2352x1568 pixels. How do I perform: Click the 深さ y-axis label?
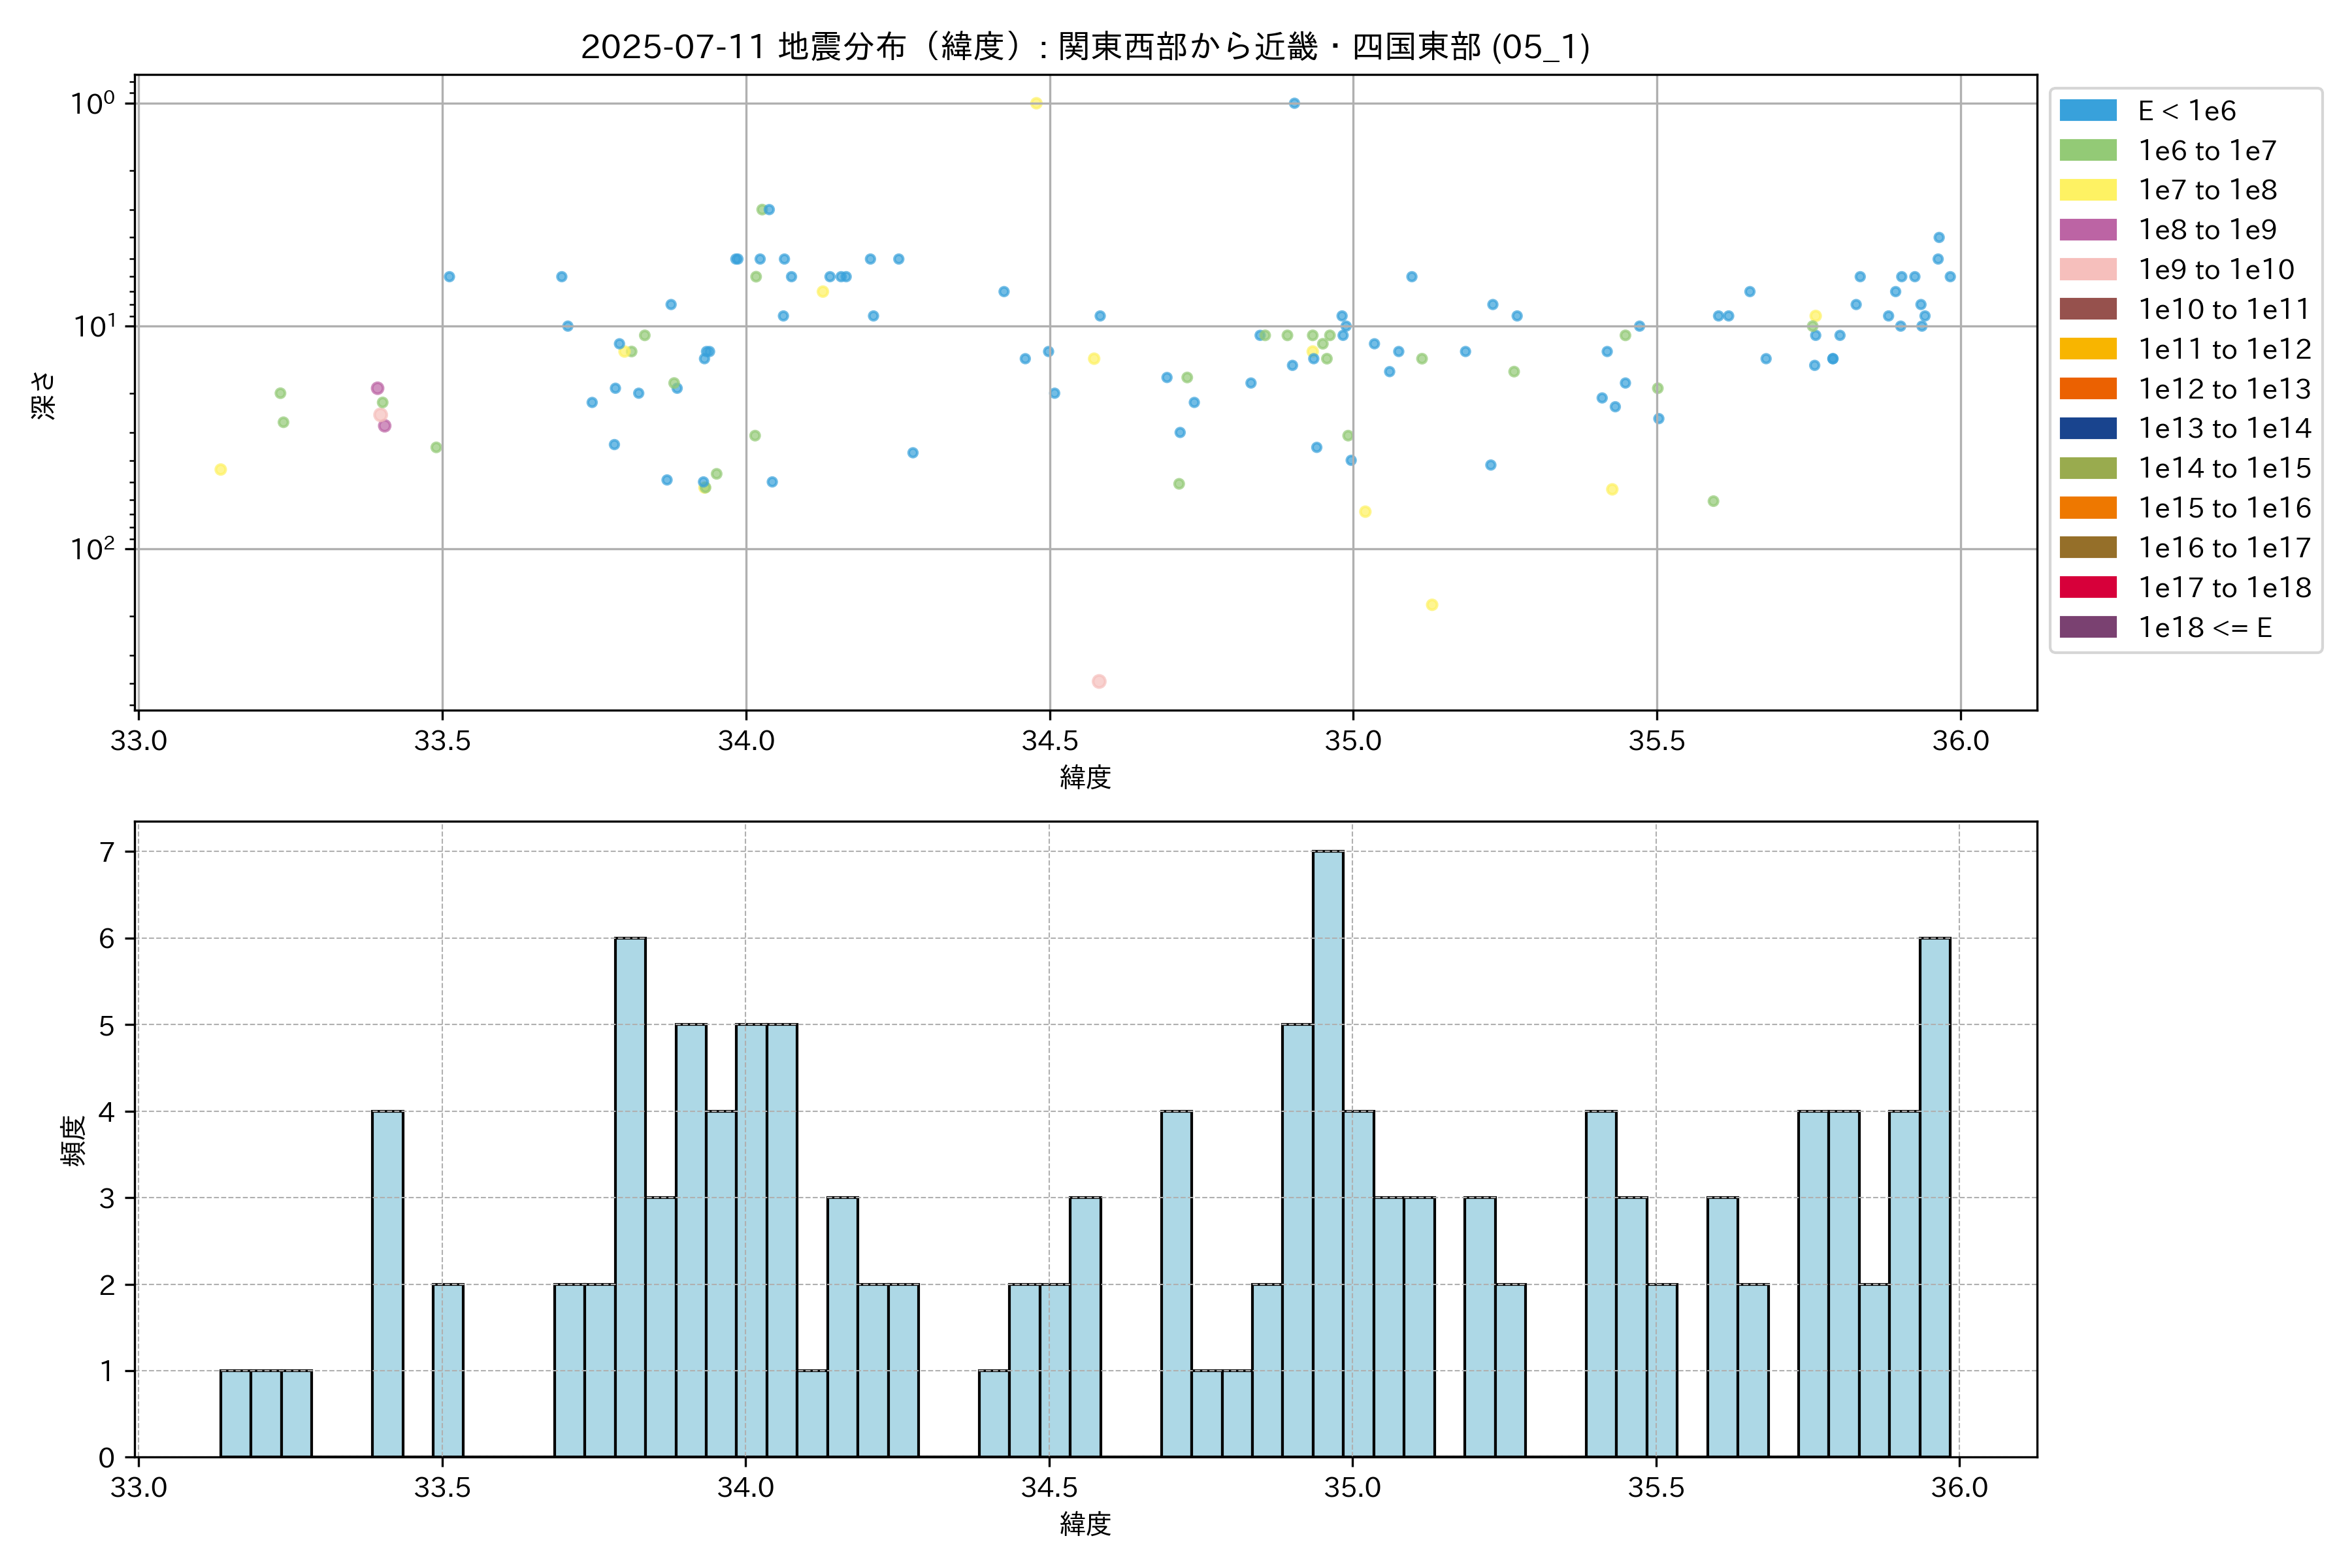[x=43, y=395]
